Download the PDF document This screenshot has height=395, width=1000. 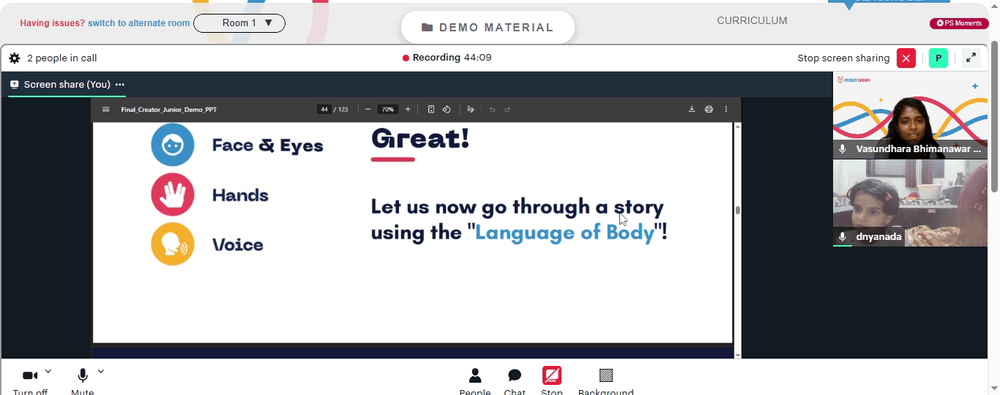coord(691,109)
